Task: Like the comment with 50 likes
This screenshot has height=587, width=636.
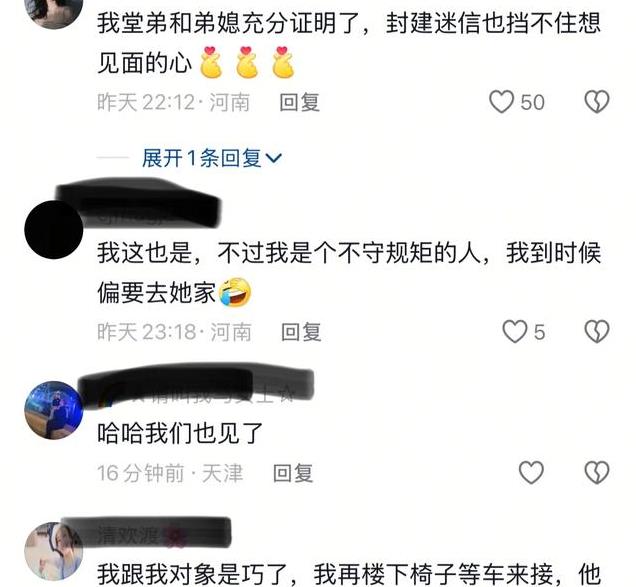Action: click(501, 101)
